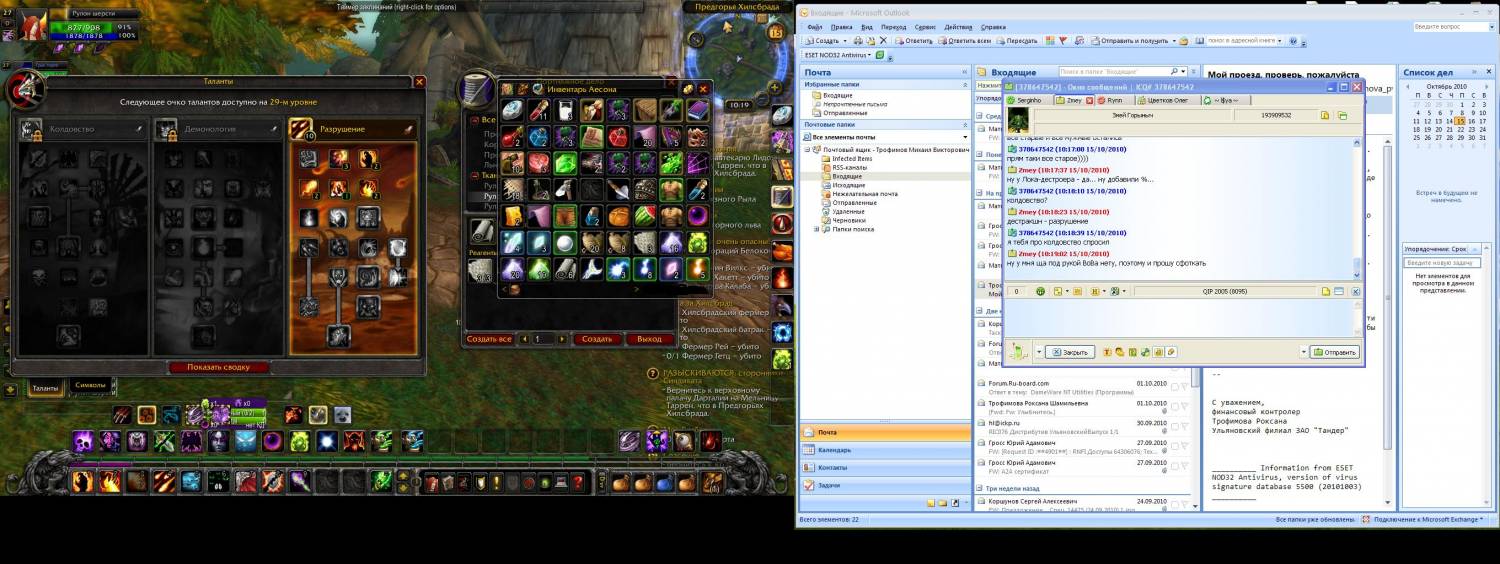Image resolution: width=1500 pixels, height=564 pixels.
Task: Switch to Символы tab in talents window
Action: coord(90,385)
